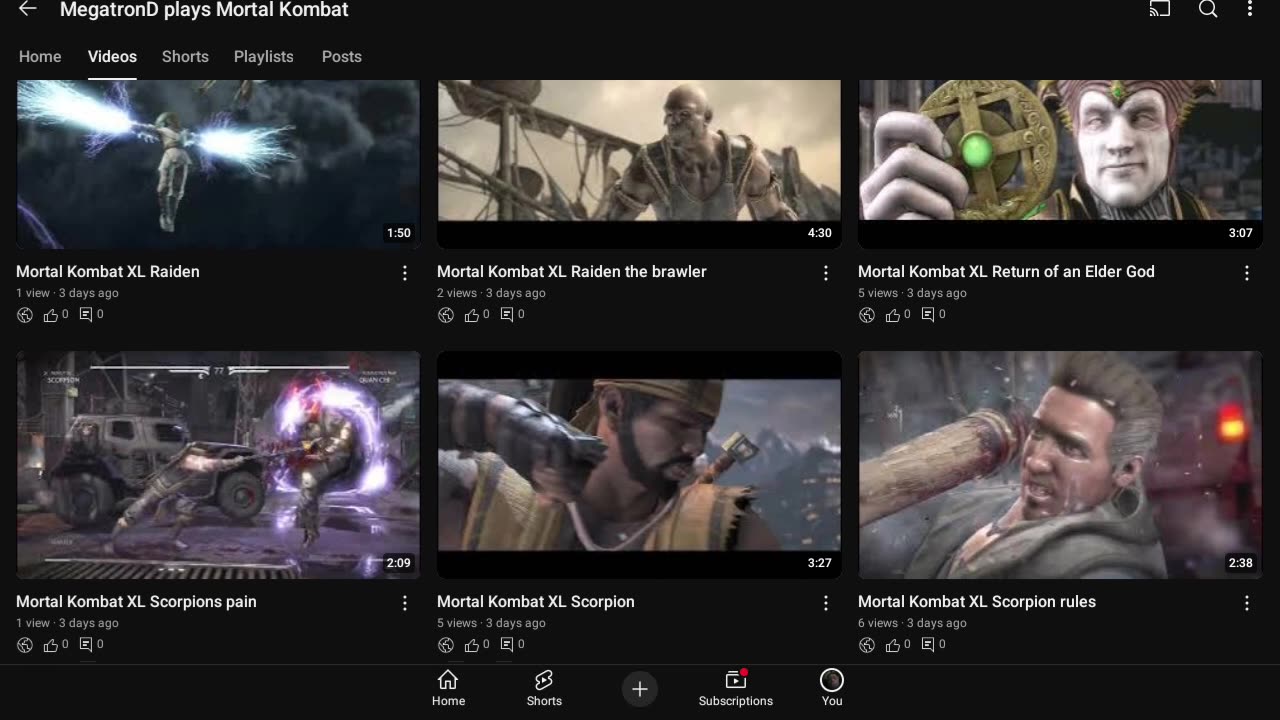Click the title Mortal Kombat XL Raiden

(108, 272)
